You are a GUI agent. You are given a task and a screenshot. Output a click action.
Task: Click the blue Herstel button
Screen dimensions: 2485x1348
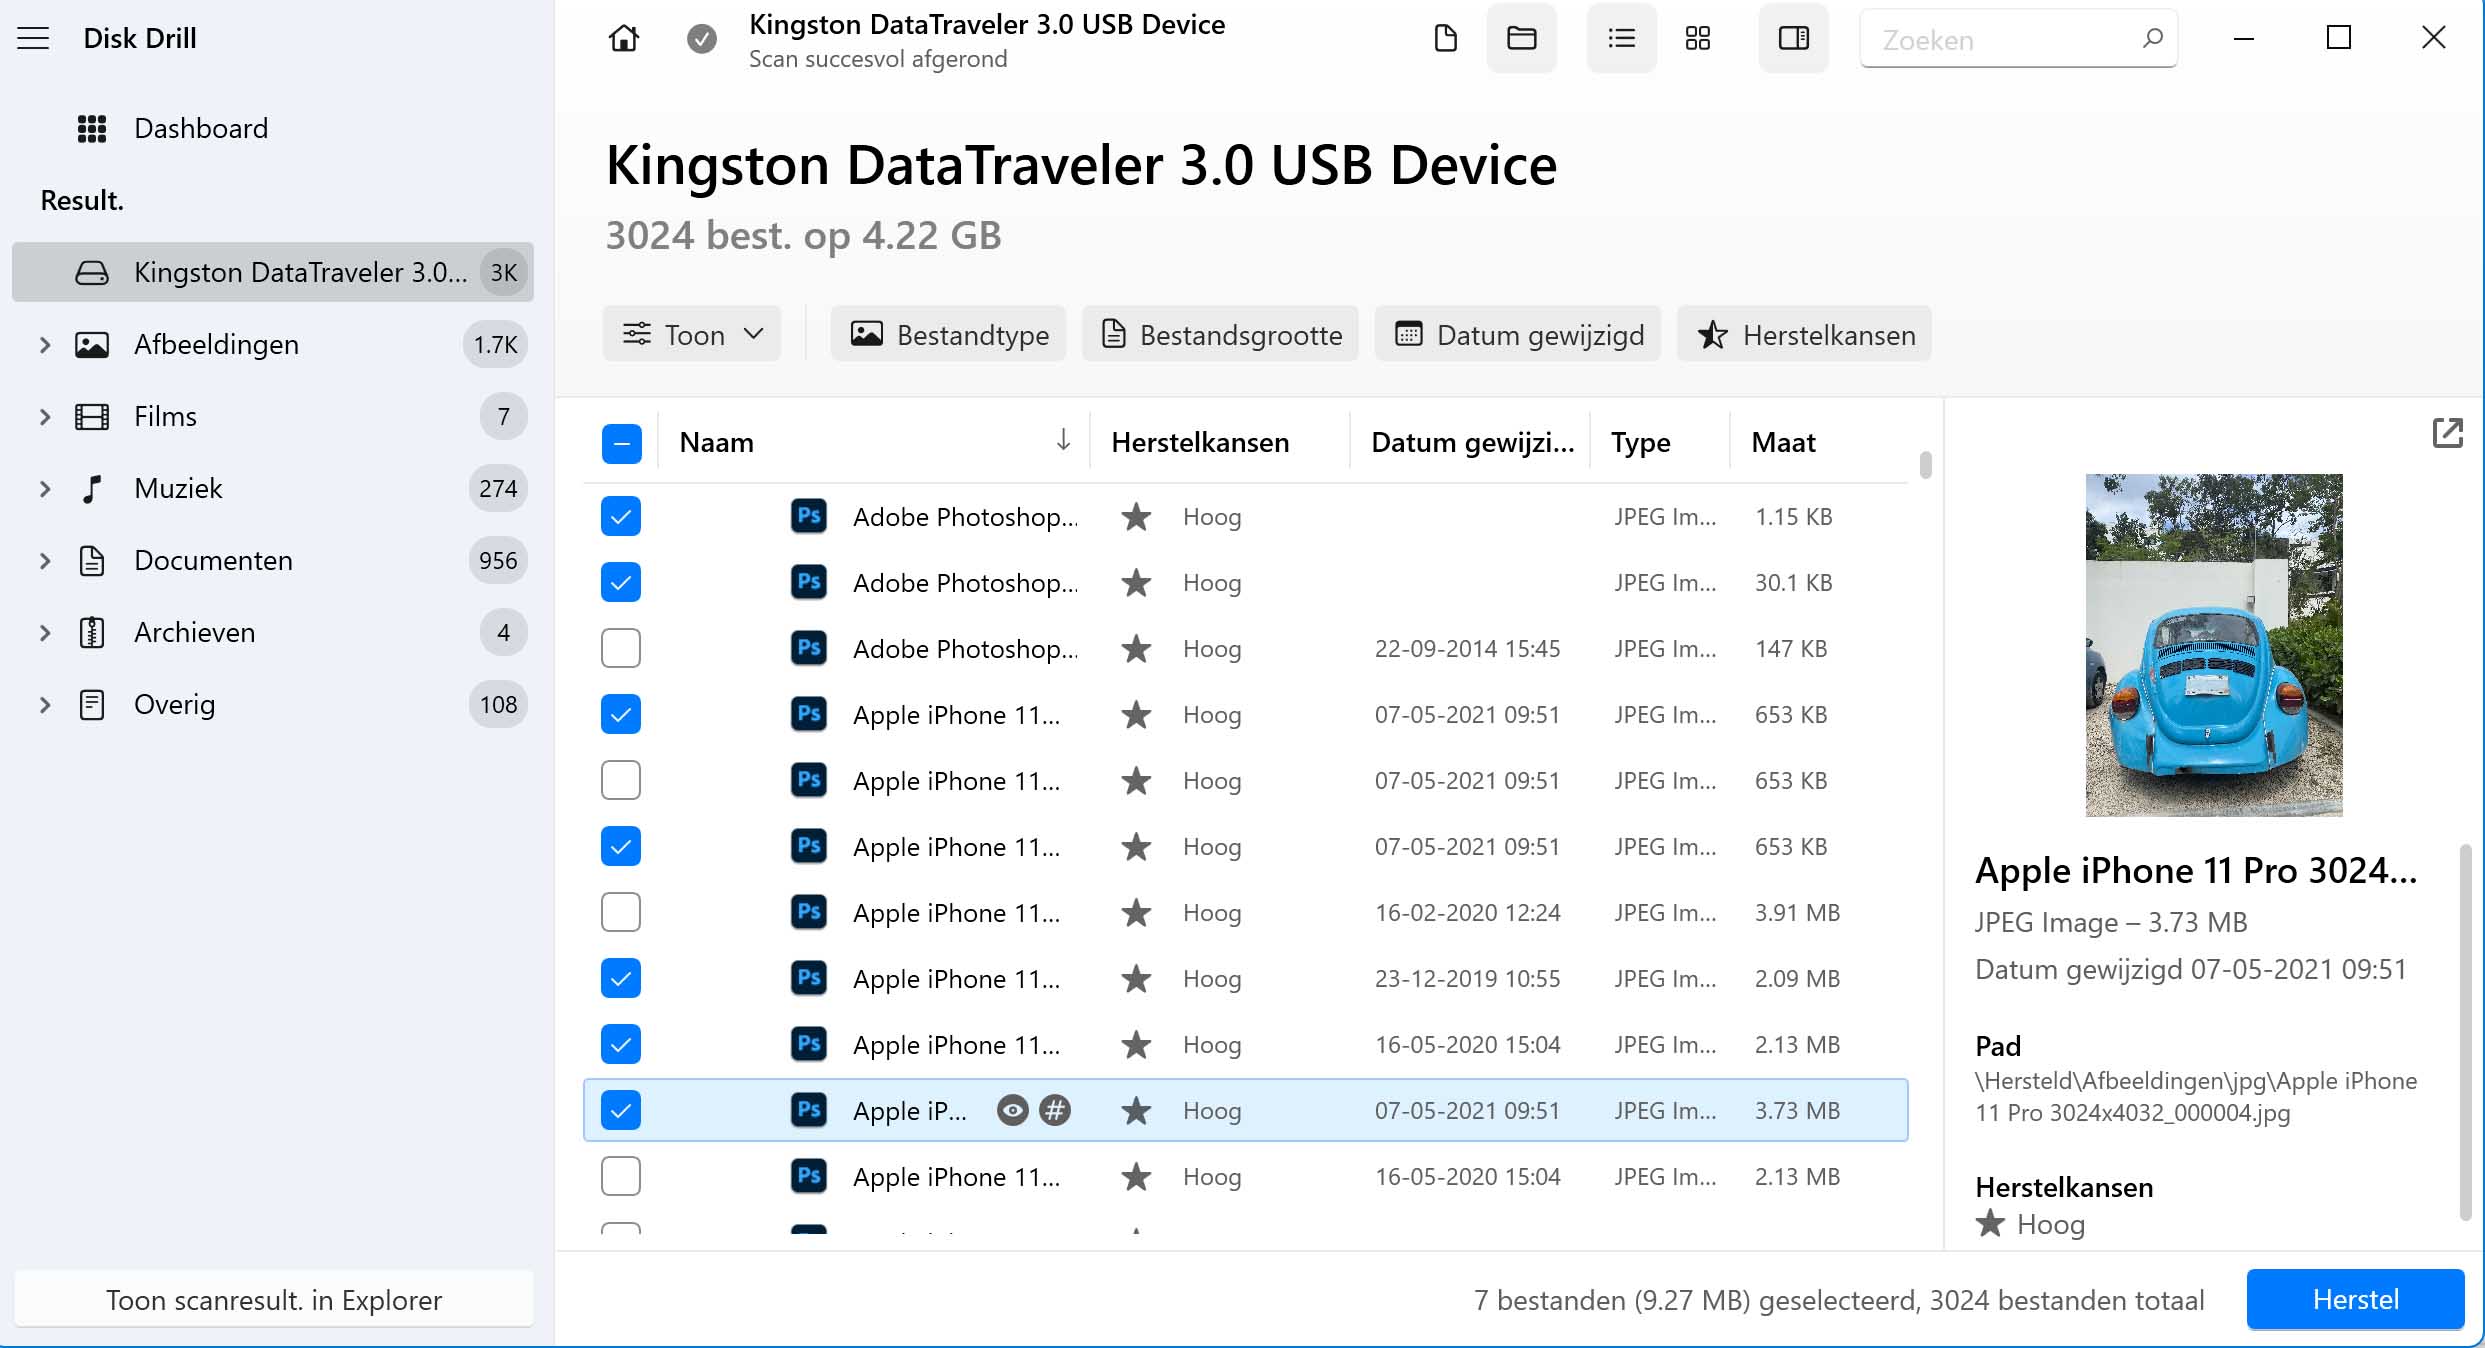coord(2355,1299)
